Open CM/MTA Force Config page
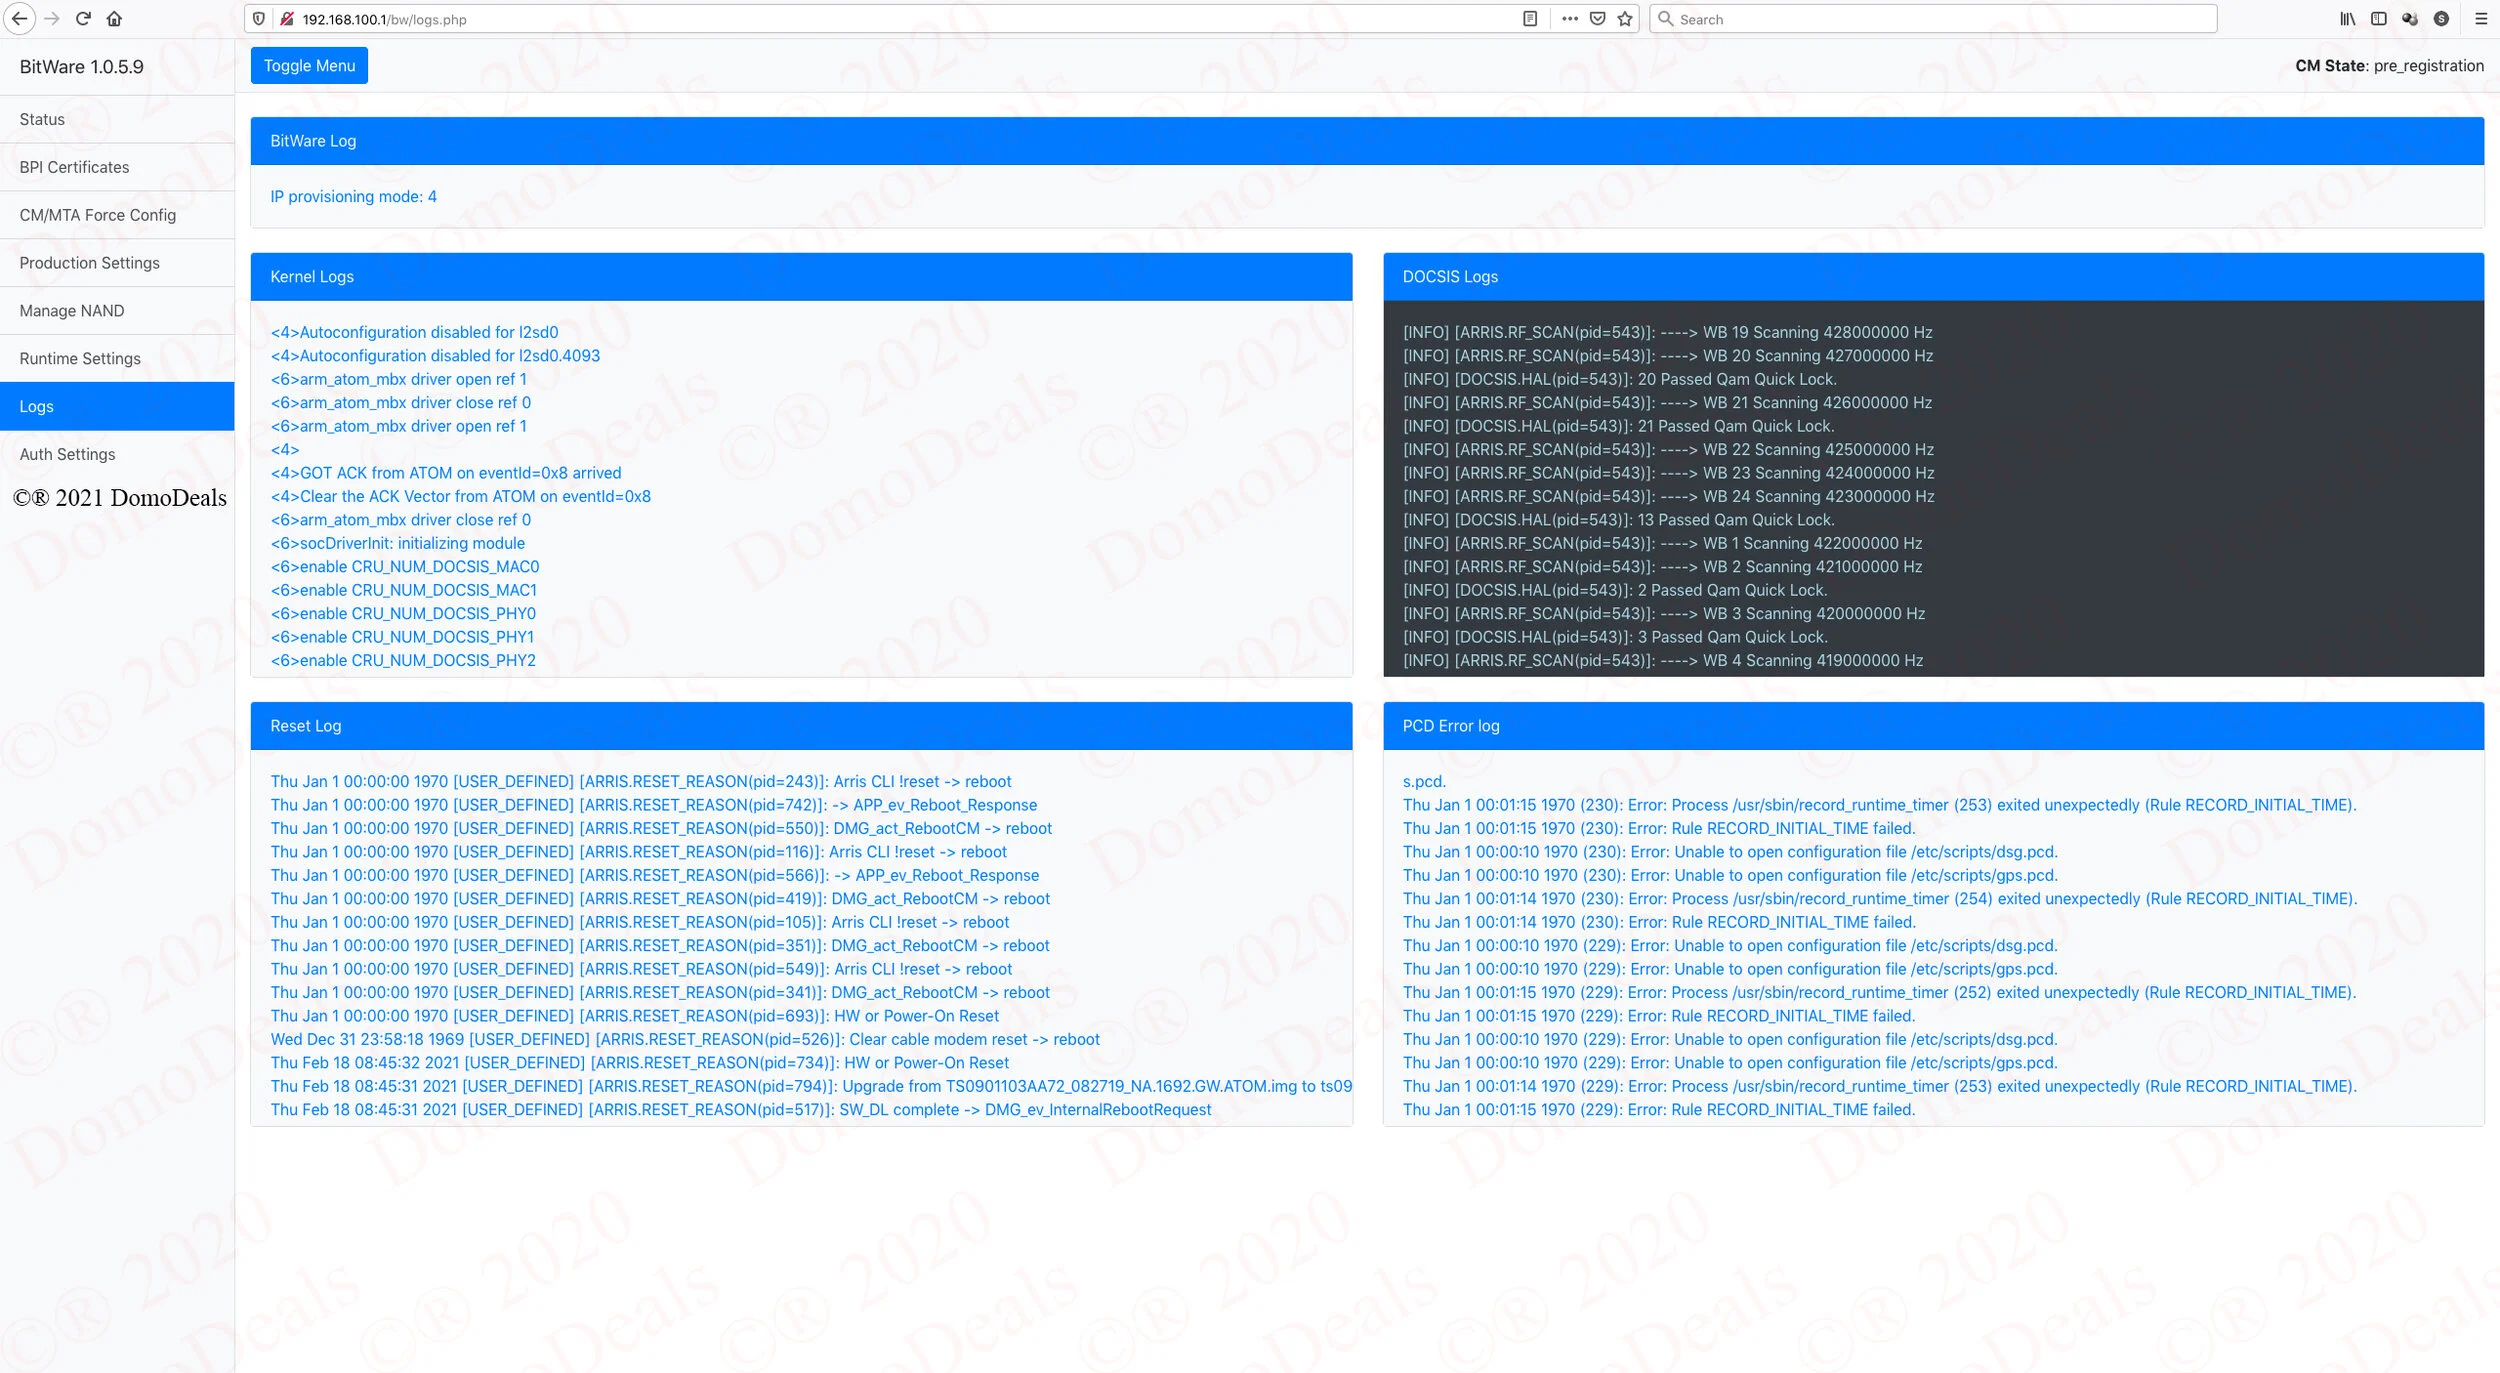 click(x=117, y=215)
